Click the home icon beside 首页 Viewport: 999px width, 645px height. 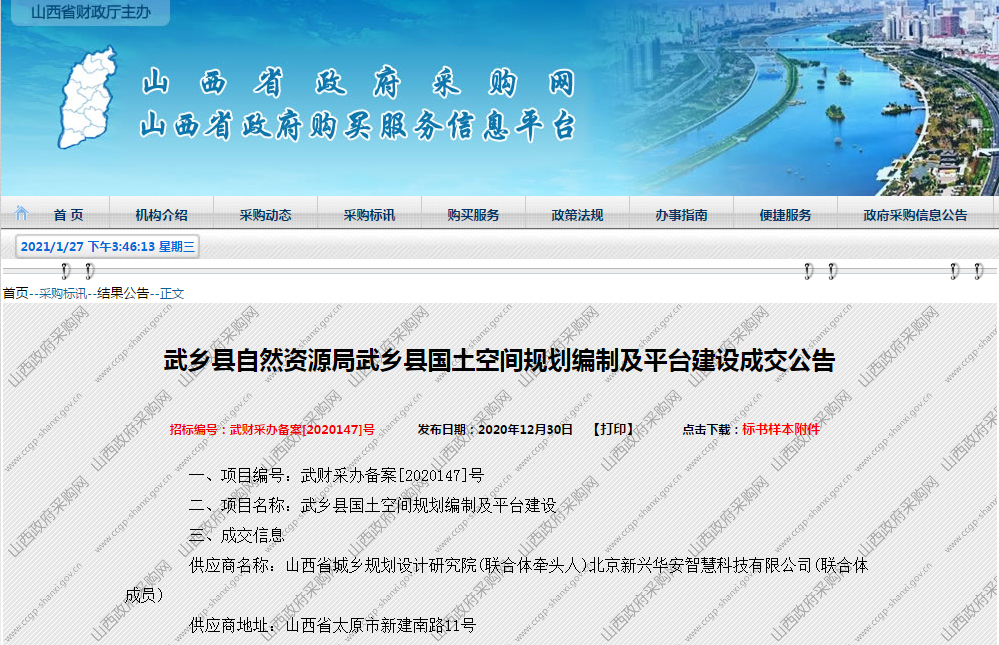tap(21, 214)
